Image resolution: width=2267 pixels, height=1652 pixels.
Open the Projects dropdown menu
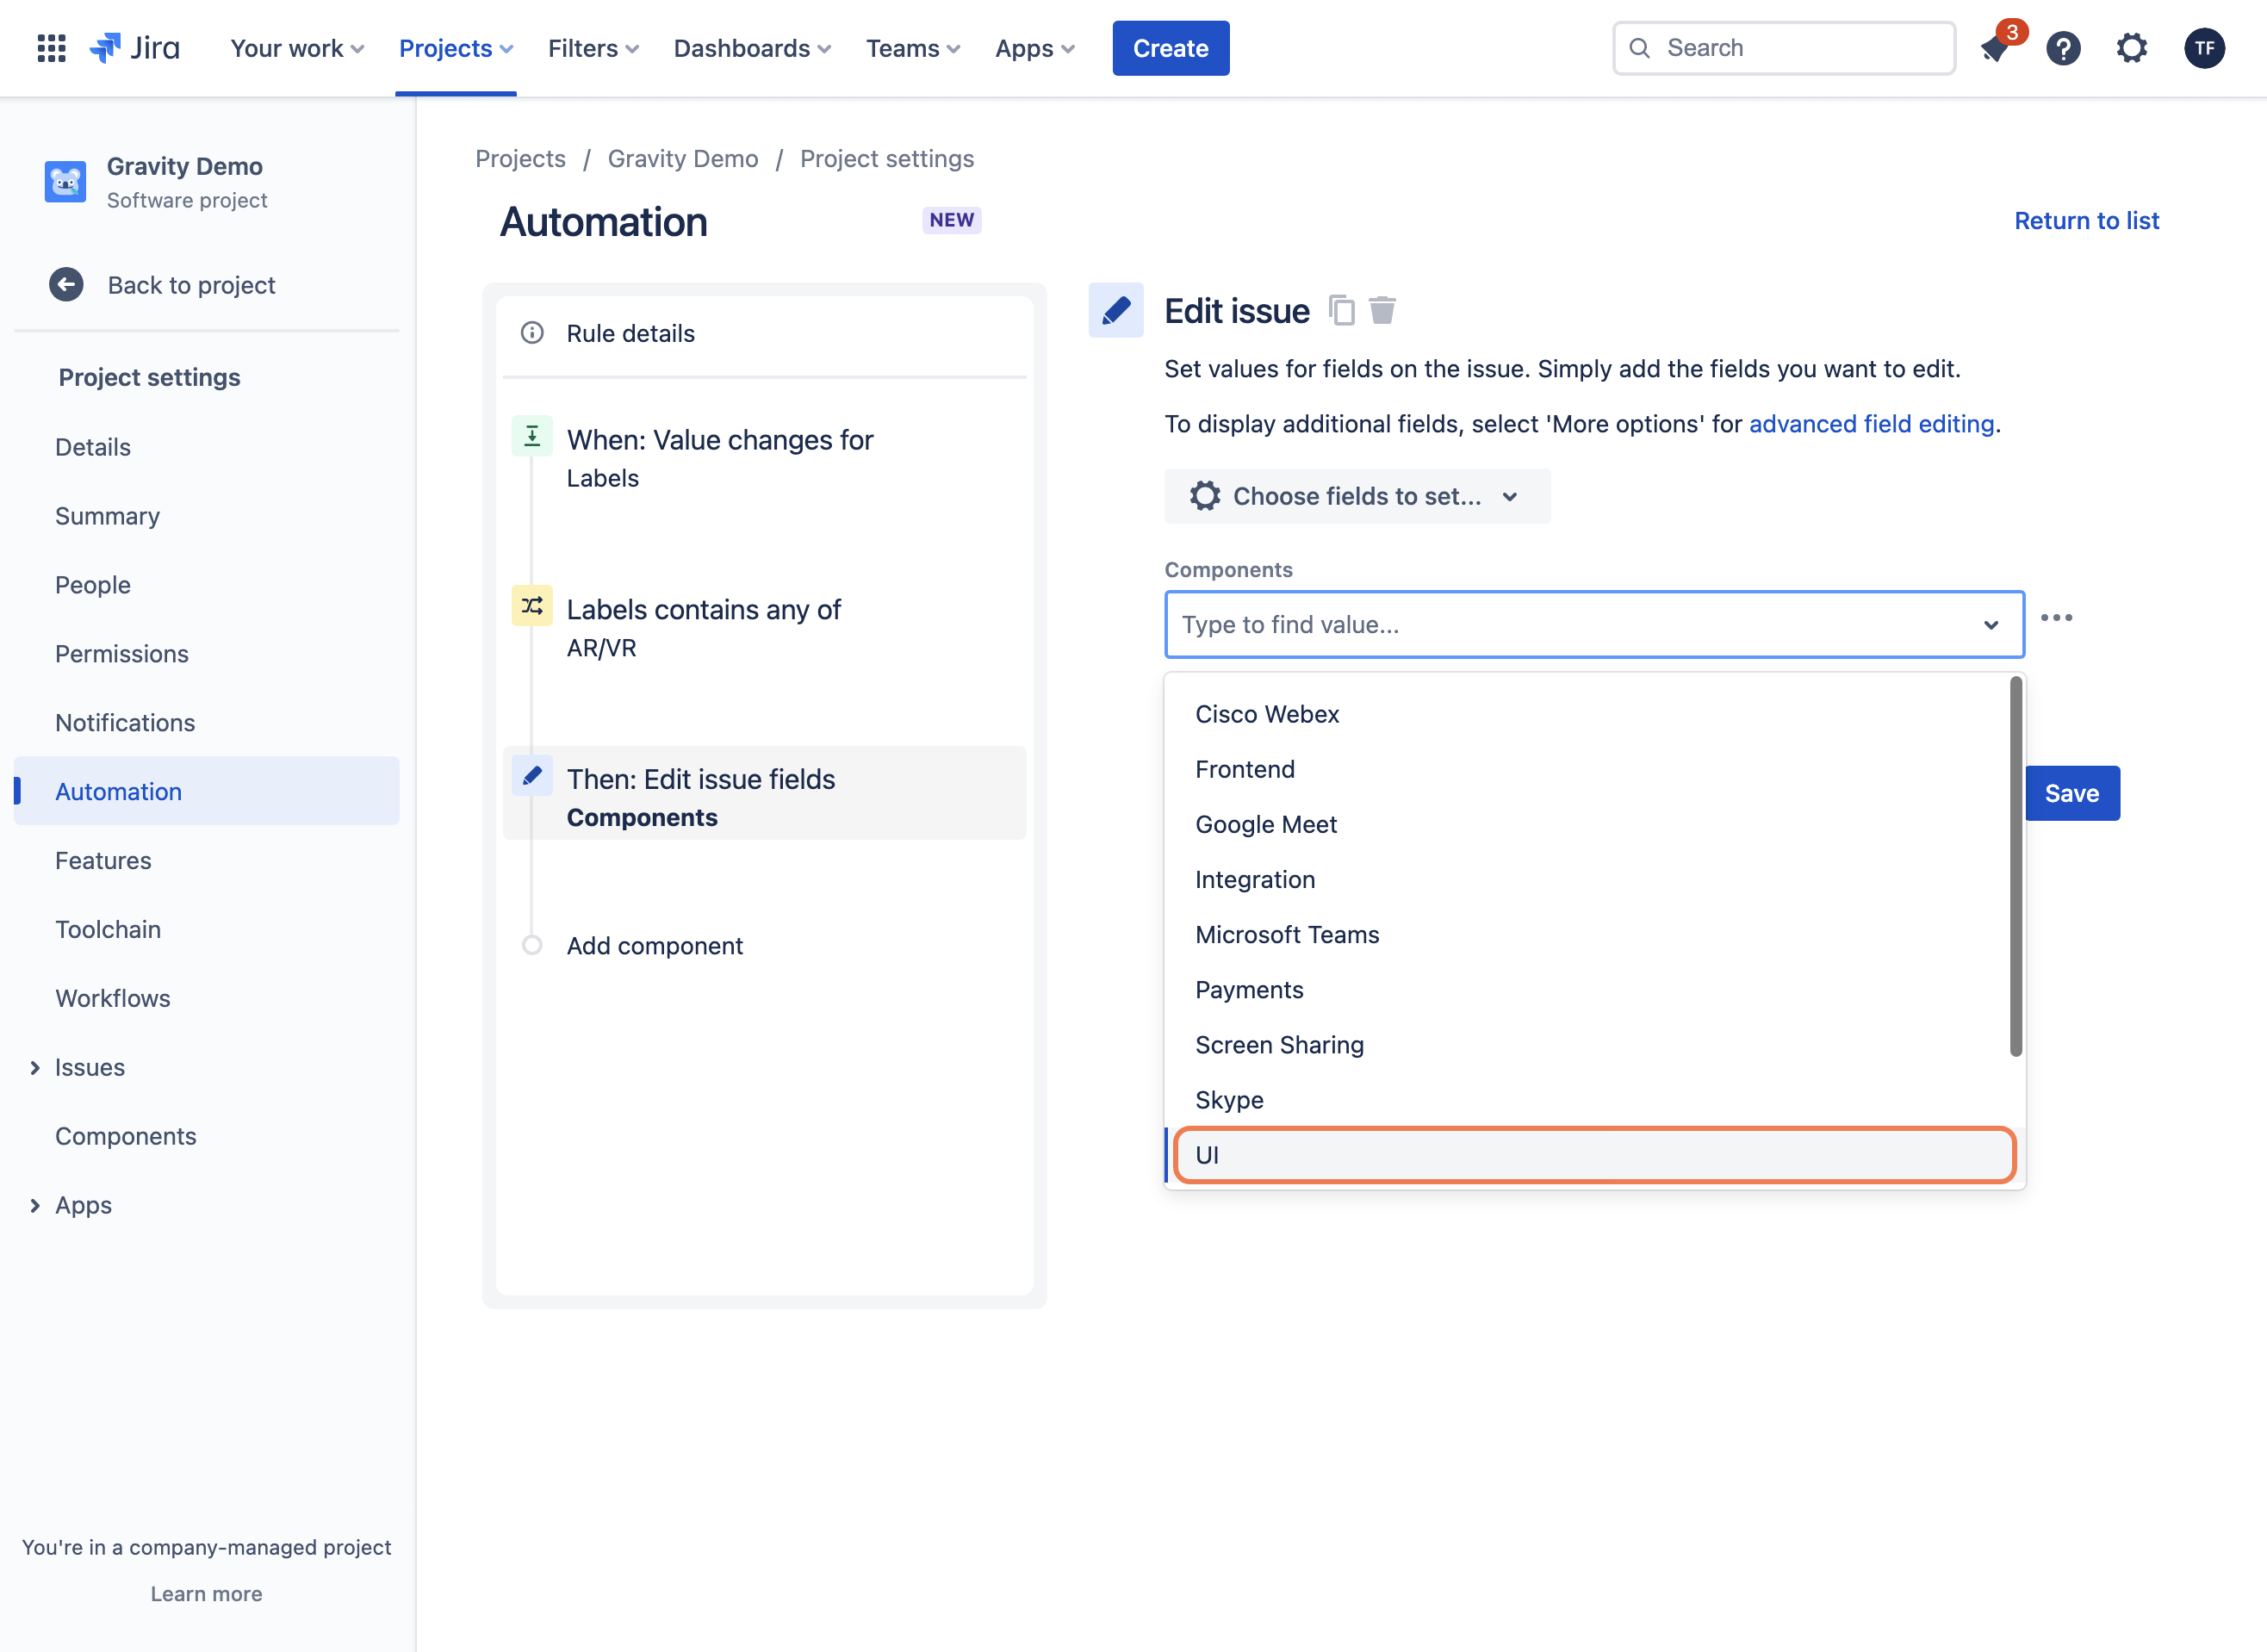(456, 48)
